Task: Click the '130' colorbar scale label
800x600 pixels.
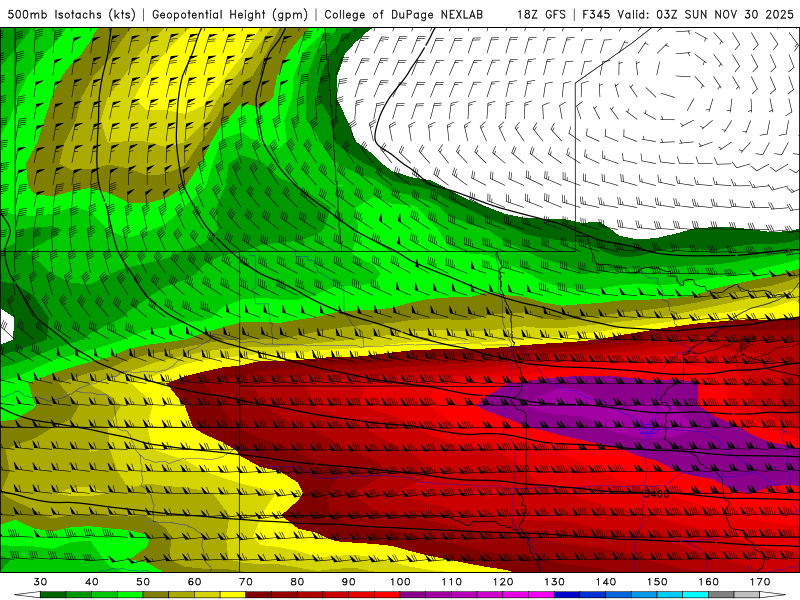Action: (x=555, y=582)
